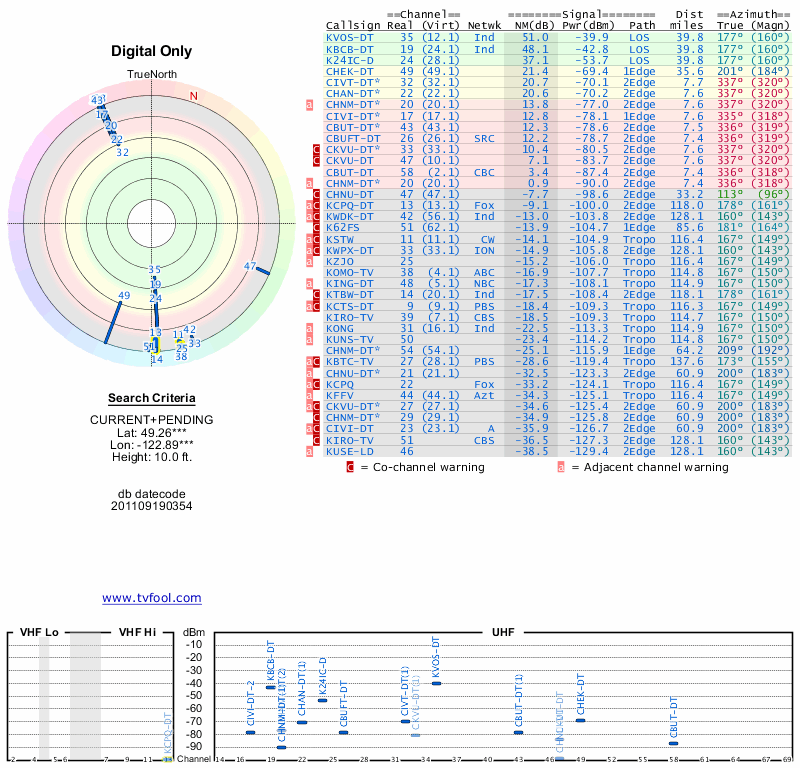Click the Digital Only title
The width and height of the screenshot is (800, 768).
pyautogui.click(x=152, y=51)
